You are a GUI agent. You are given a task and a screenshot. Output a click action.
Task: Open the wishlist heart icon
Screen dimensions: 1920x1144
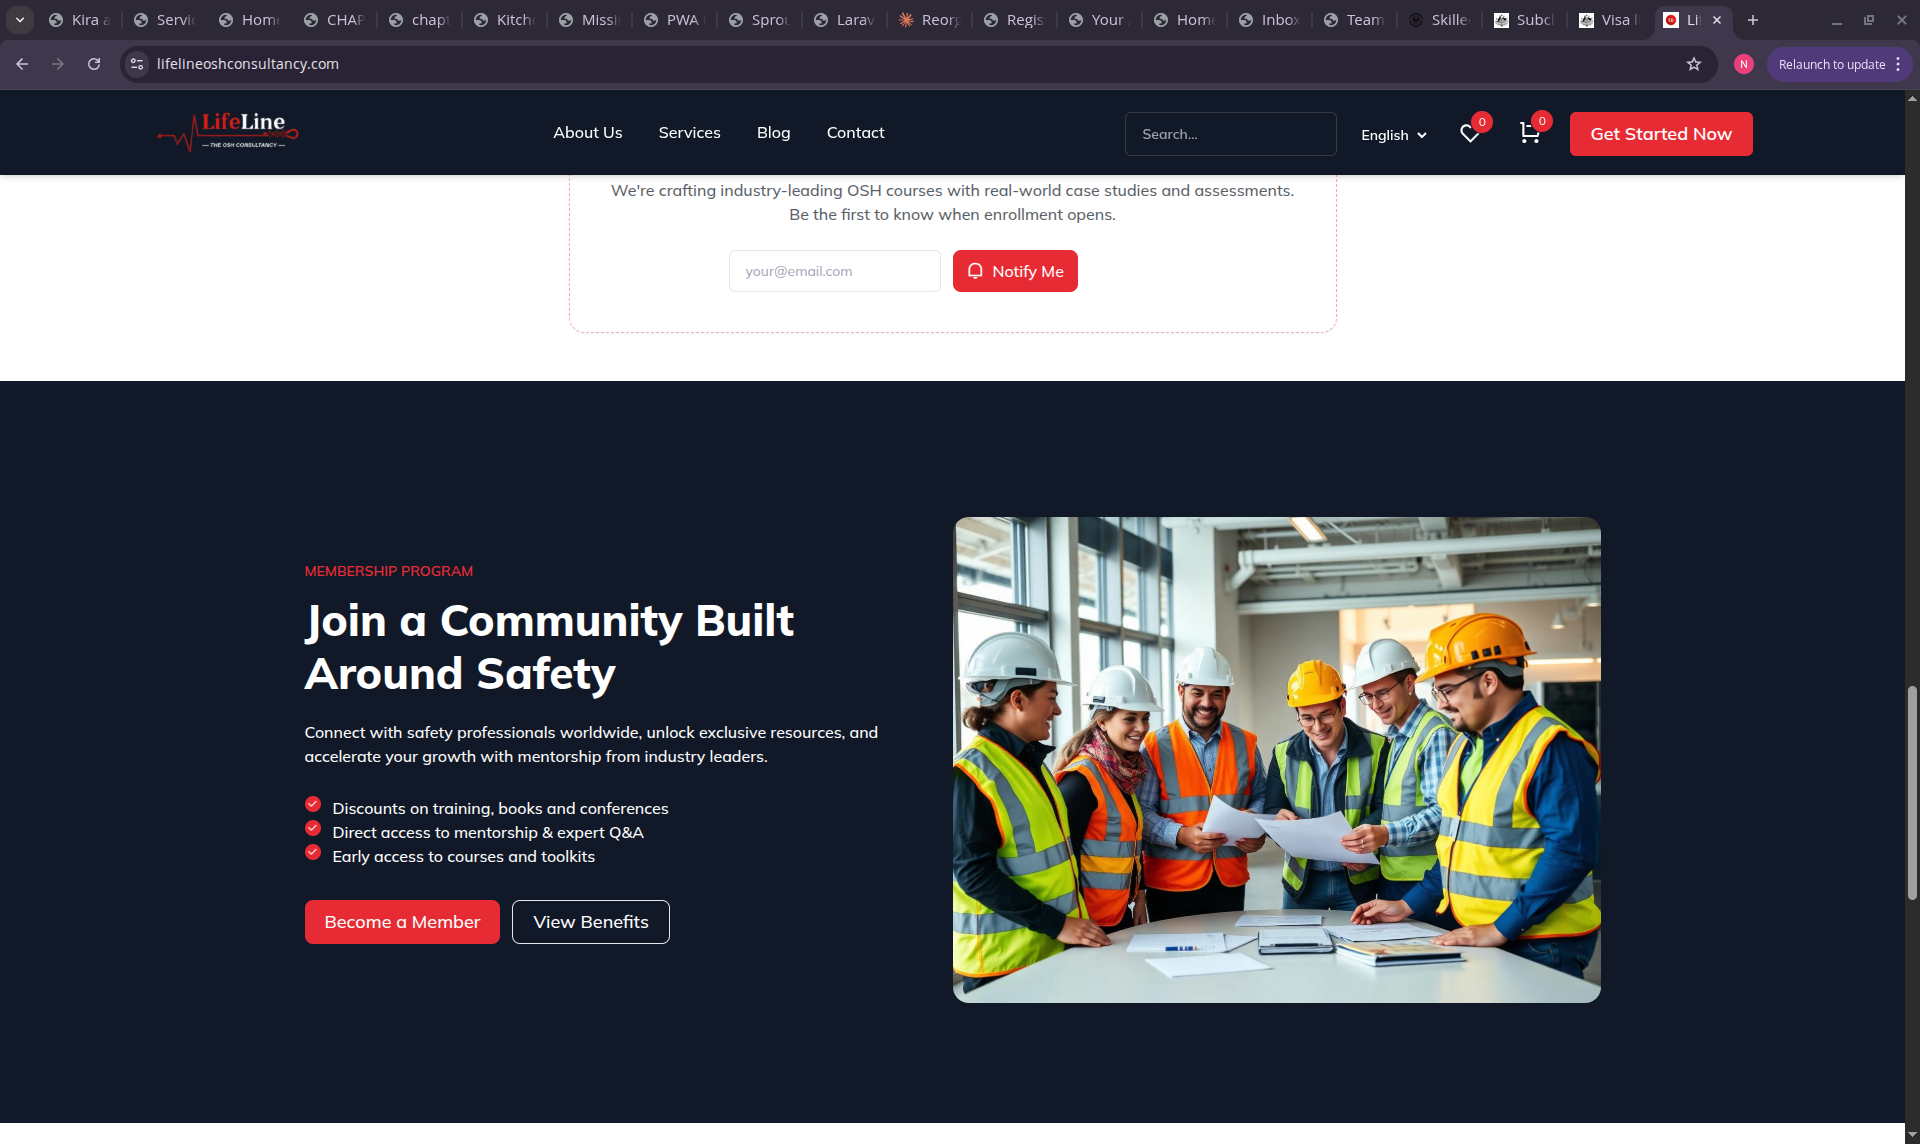click(x=1470, y=134)
